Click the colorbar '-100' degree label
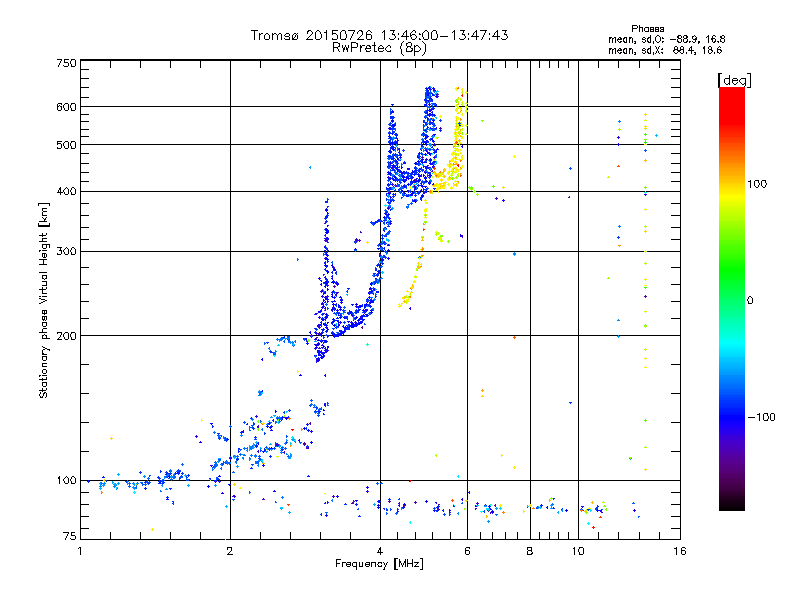 pos(762,417)
